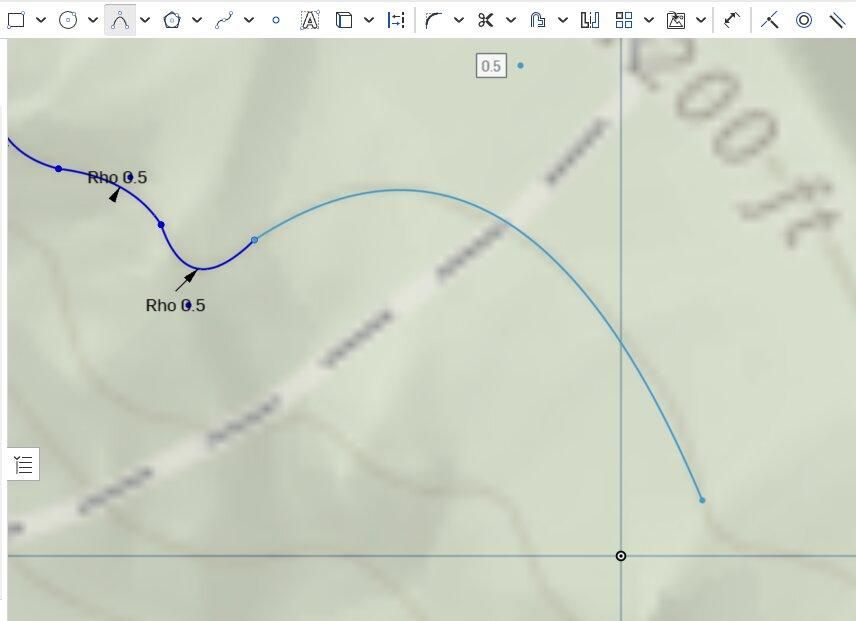Select the Linear pattern tool
The image size is (856, 621).
click(623, 20)
